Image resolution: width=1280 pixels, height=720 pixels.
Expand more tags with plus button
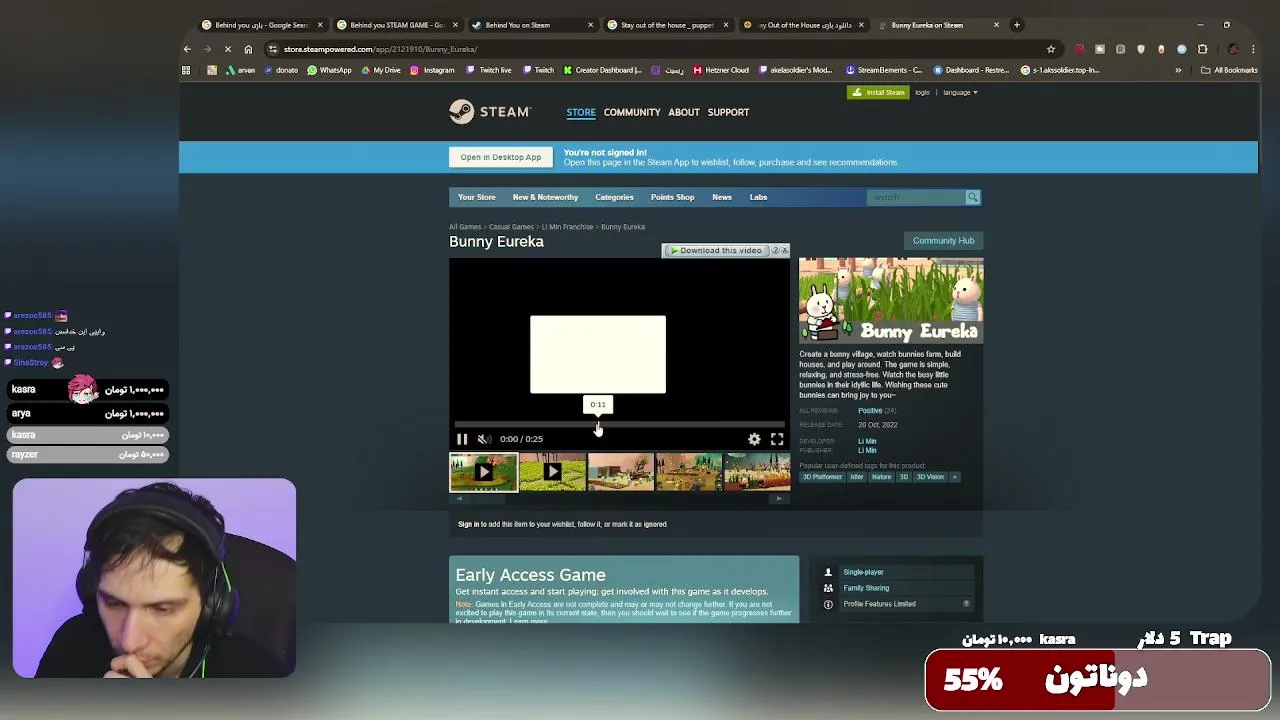[954, 477]
